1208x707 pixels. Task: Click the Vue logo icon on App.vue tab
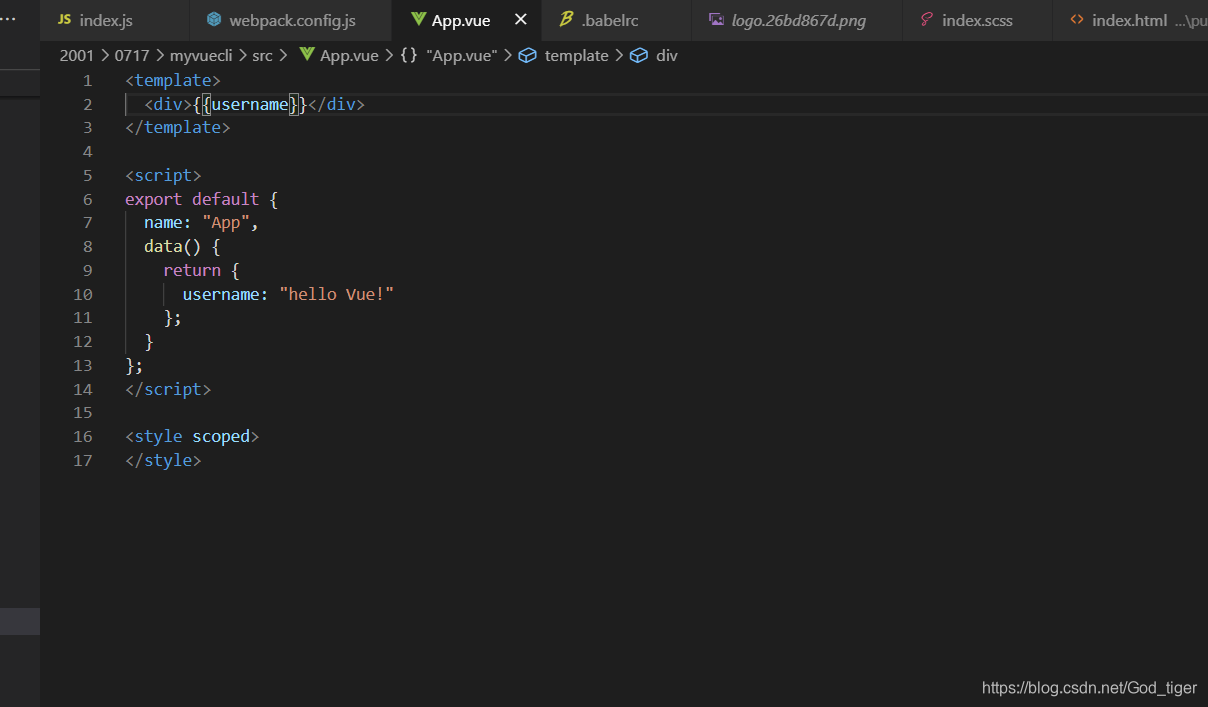point(418,20)
